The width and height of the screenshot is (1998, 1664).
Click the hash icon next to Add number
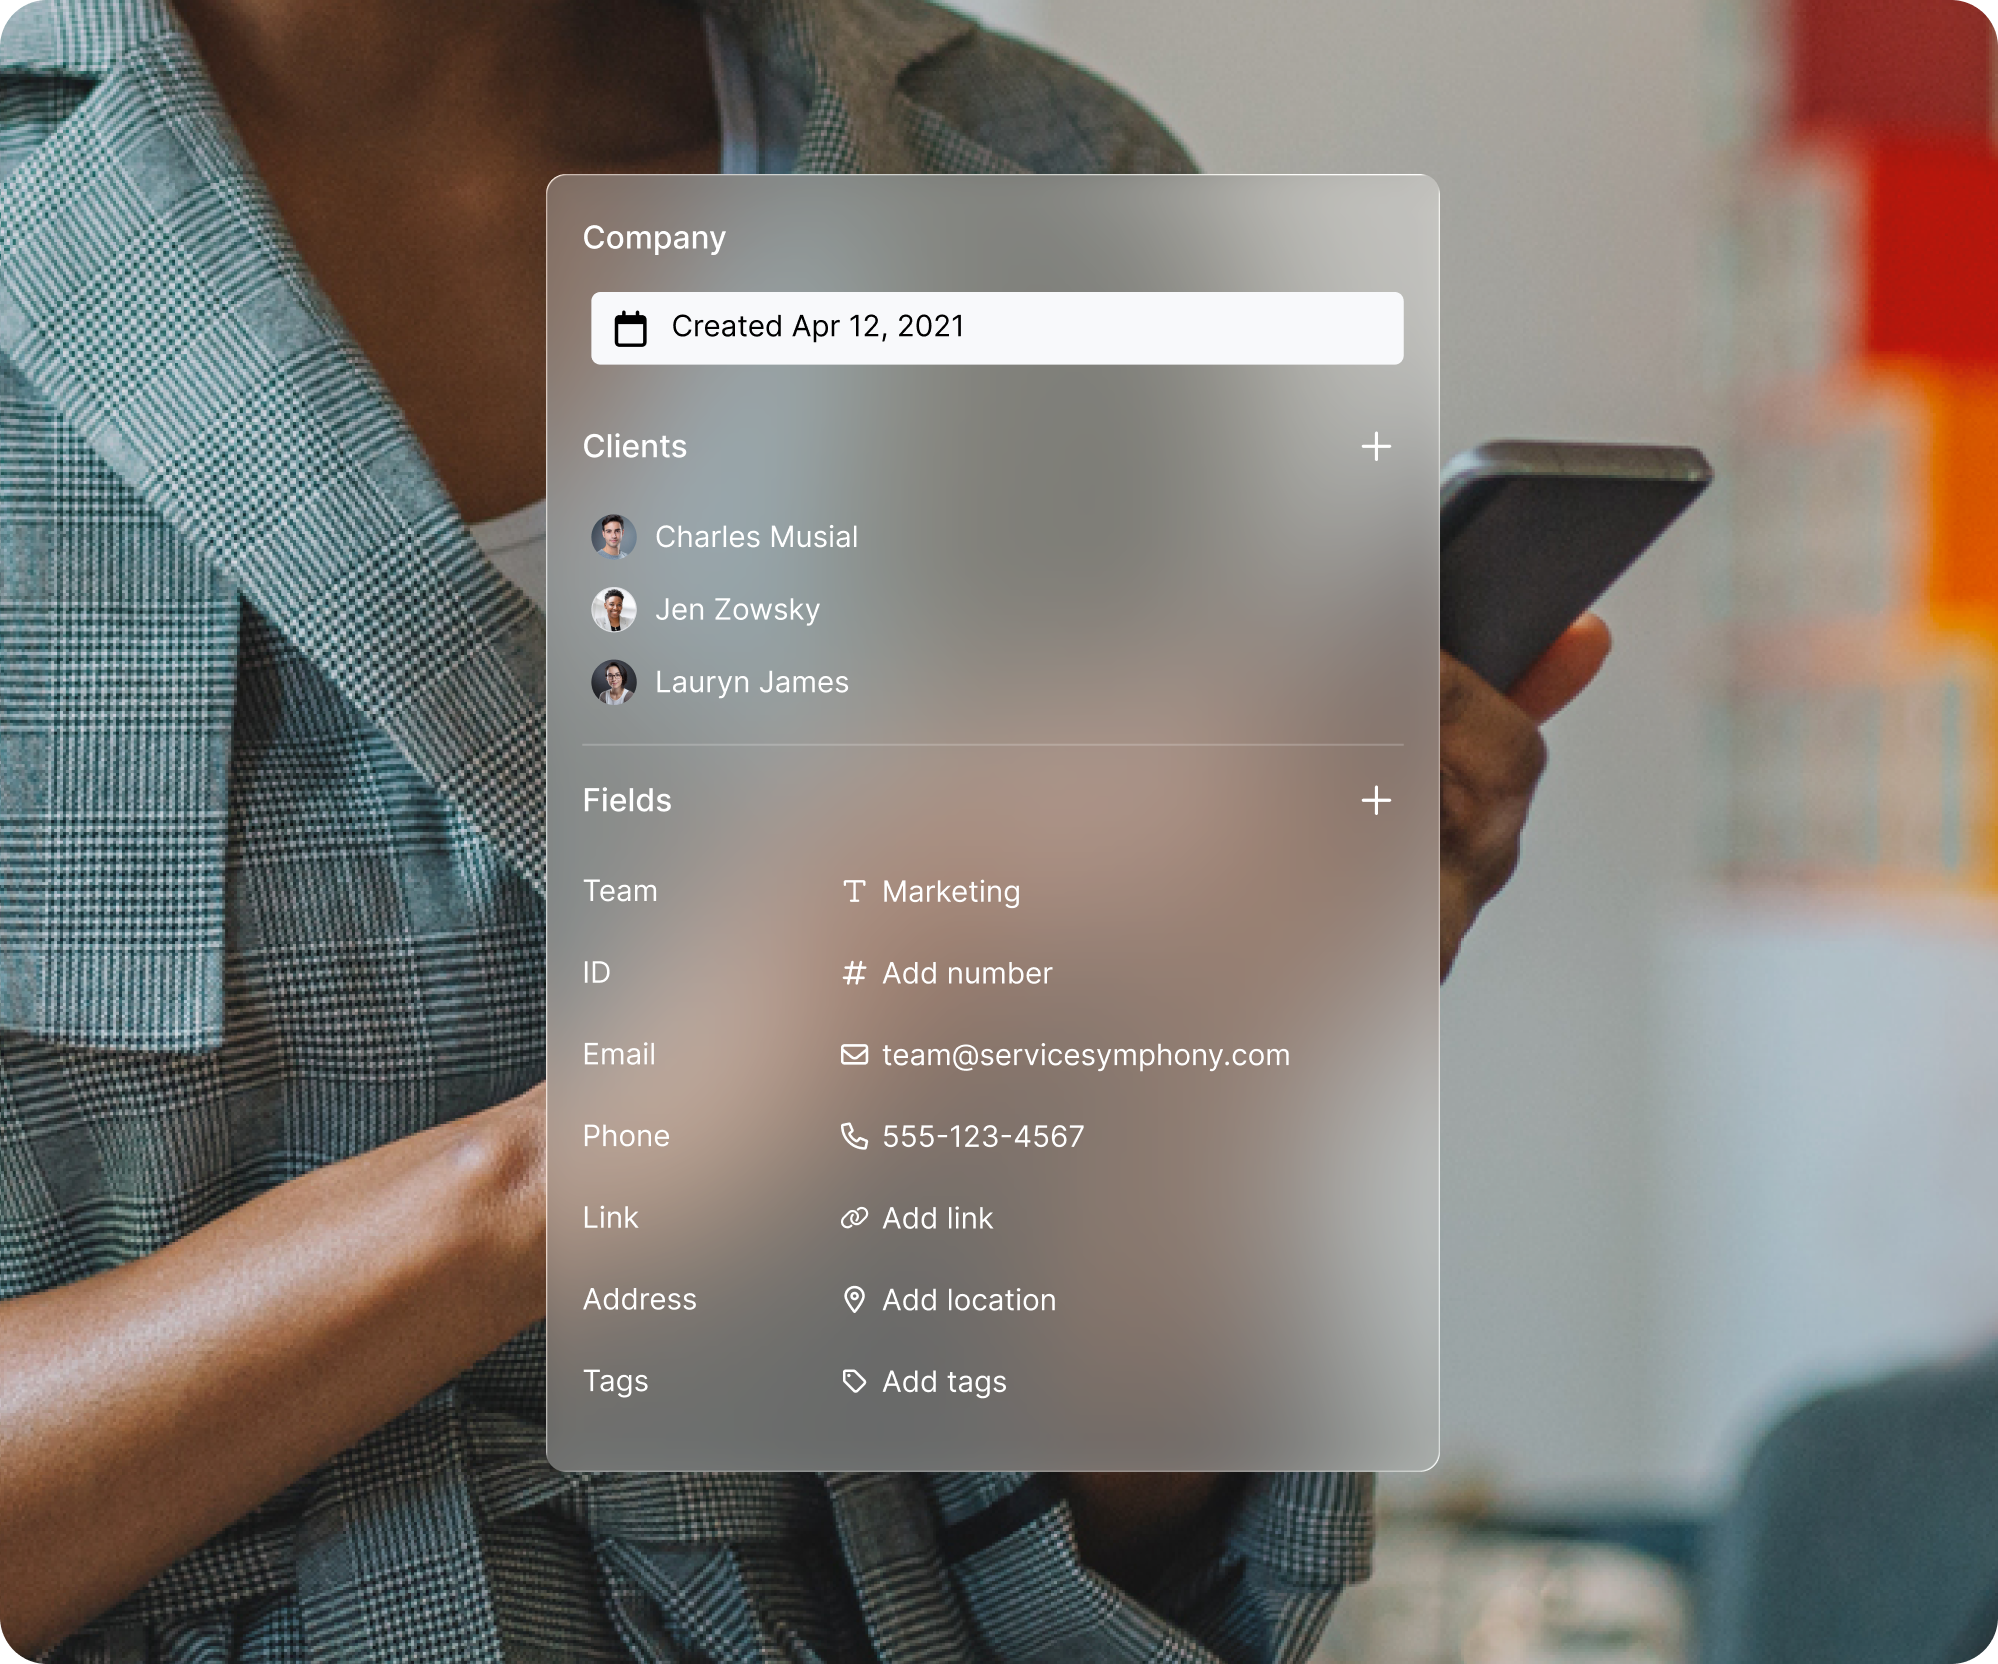click(853, 973)
